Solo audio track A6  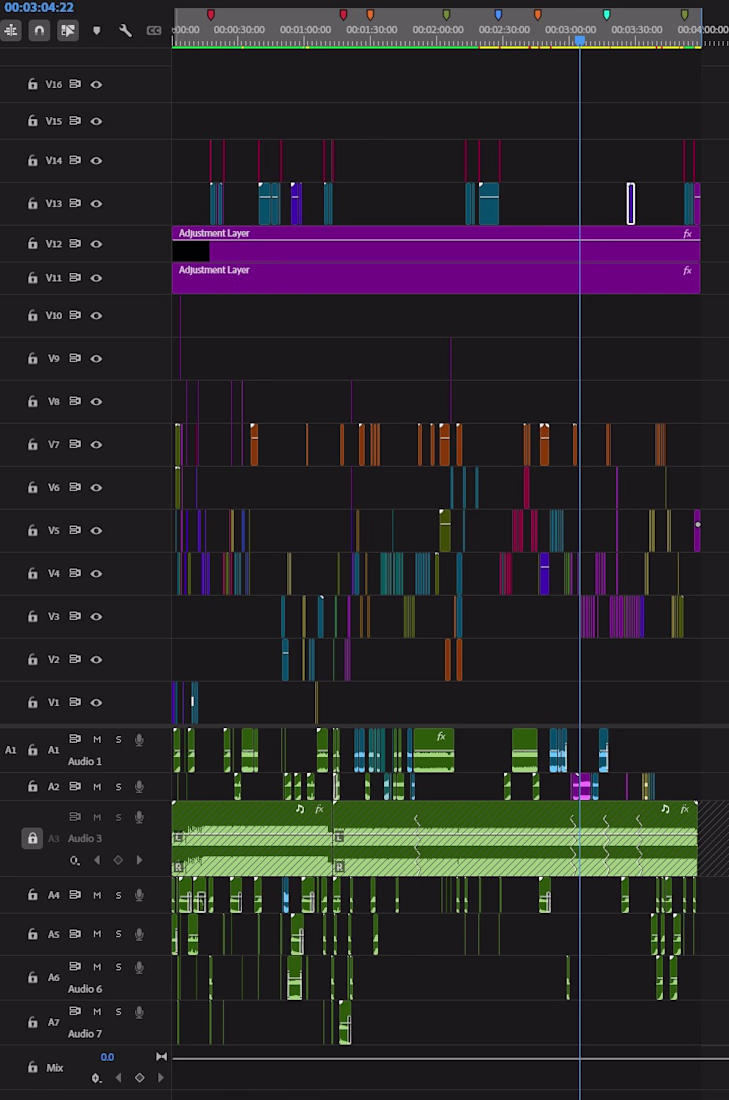click(118, 967)
